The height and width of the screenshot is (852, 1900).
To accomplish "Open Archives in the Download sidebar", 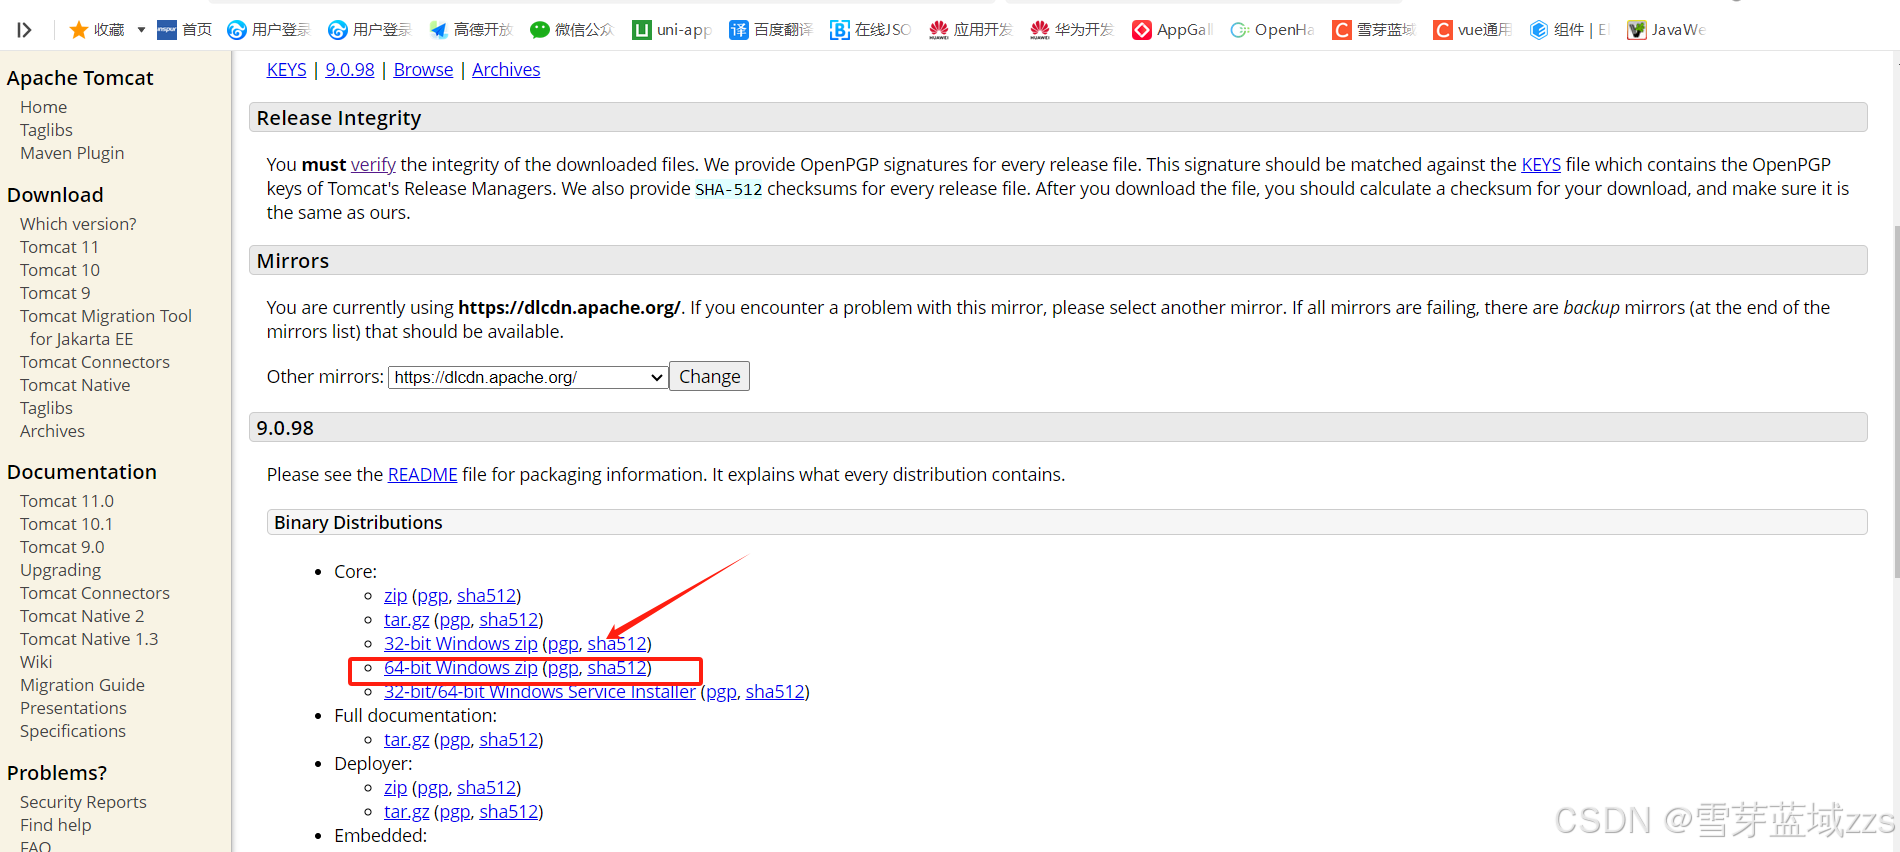I will [52, 431].
